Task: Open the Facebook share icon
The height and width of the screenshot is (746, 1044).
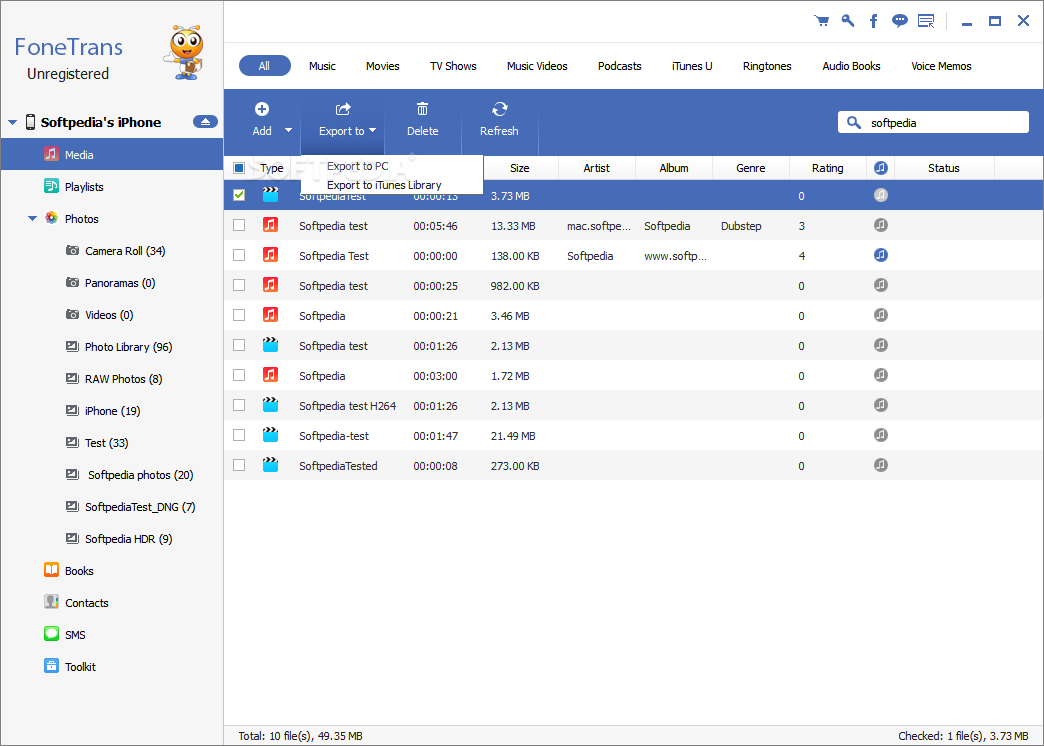Action: click(x=874, y=21)
